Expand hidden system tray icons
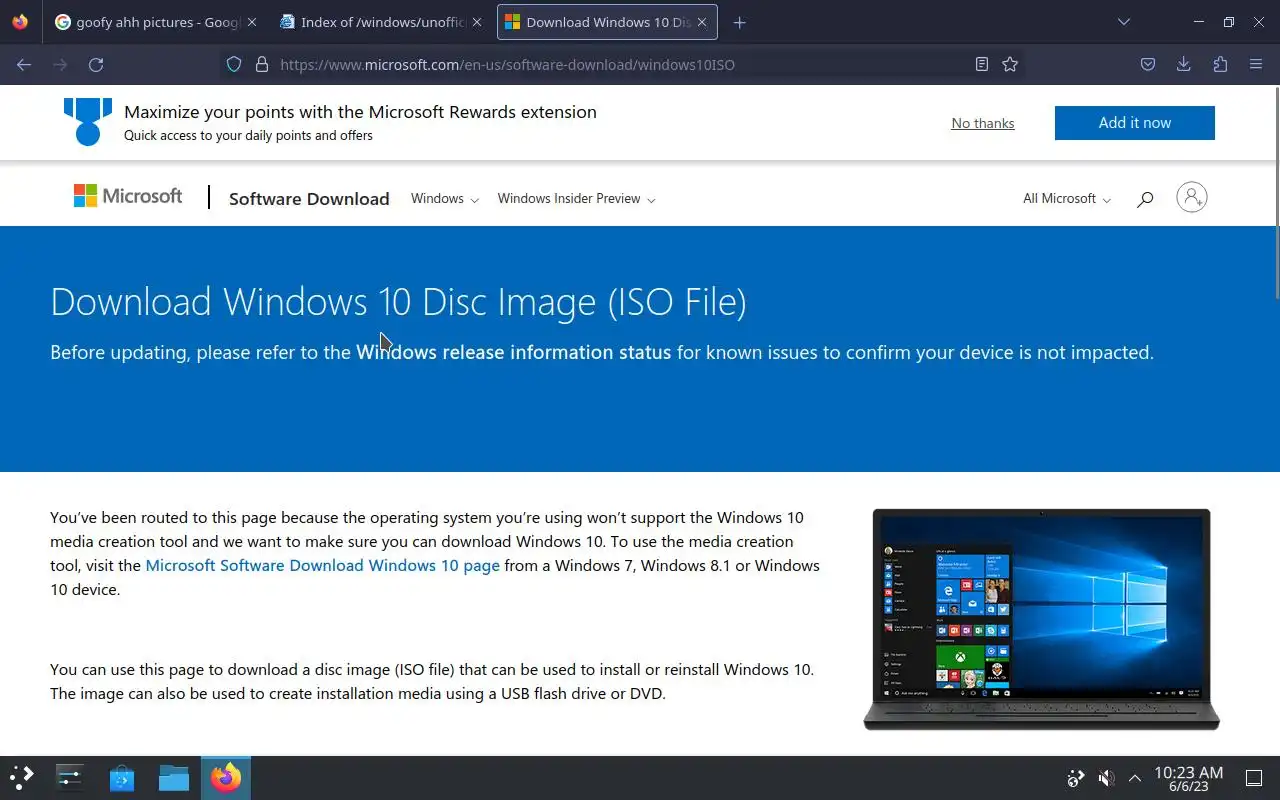This screenshot has width=1280, height=800. point(1135,777)
